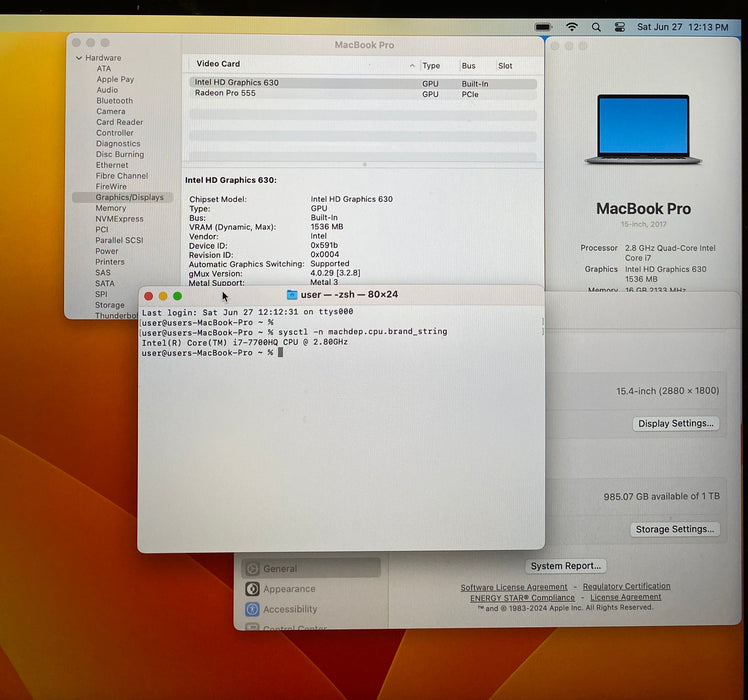Sort by the Slot column header
Viewport: 748px width, 700px height.
click(505, 66)
